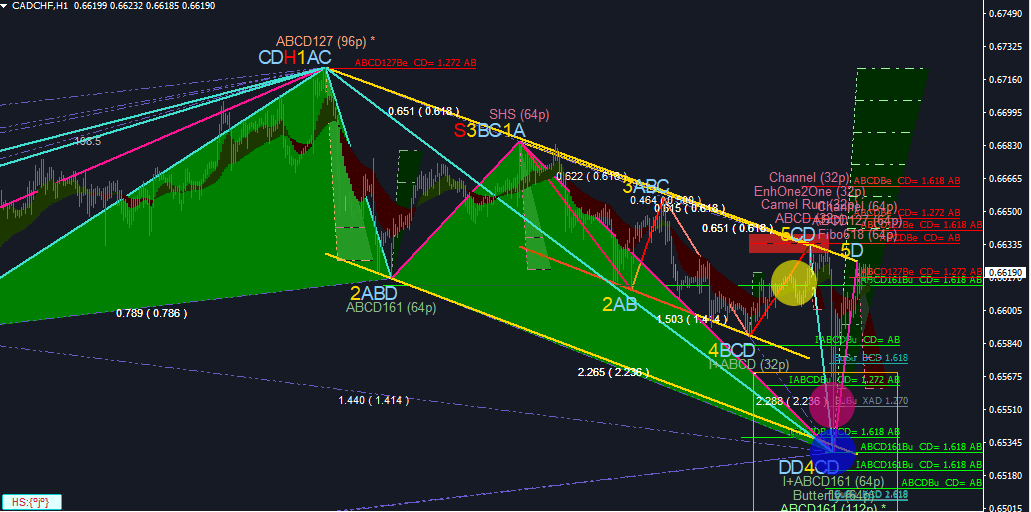Click the 0.65510 price axis label
1031x512 pixels.
[1006, 409]
